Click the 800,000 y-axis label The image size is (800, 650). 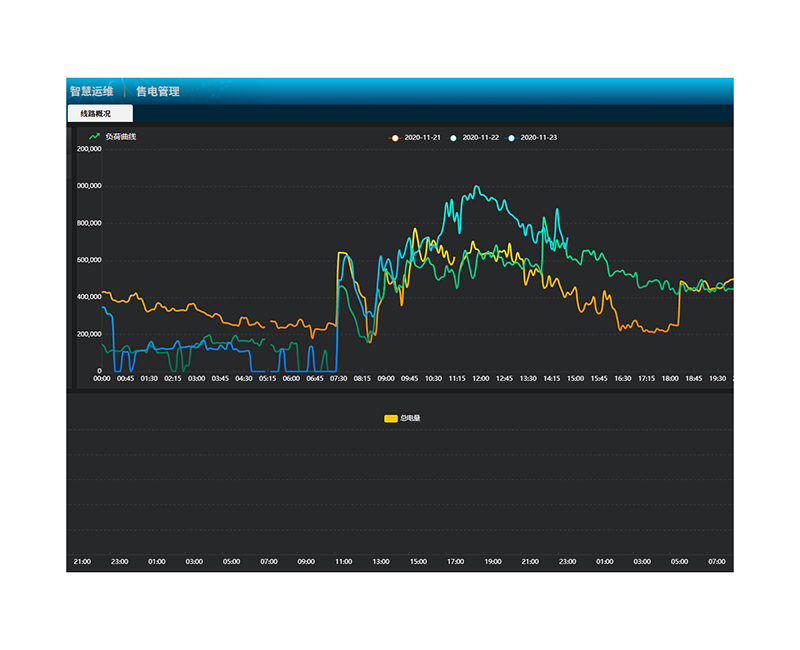(88, 223)
